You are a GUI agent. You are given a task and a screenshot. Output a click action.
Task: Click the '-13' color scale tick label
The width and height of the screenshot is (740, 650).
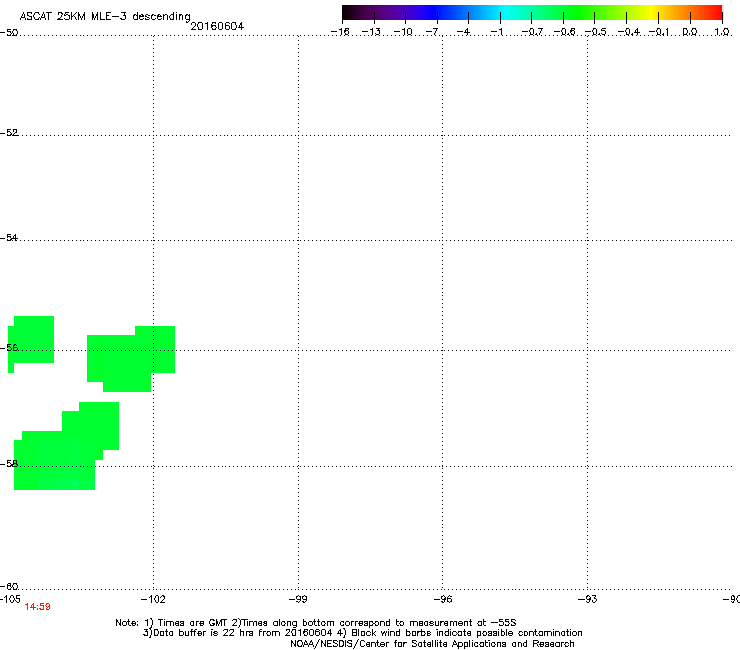(x=371, y=32)
